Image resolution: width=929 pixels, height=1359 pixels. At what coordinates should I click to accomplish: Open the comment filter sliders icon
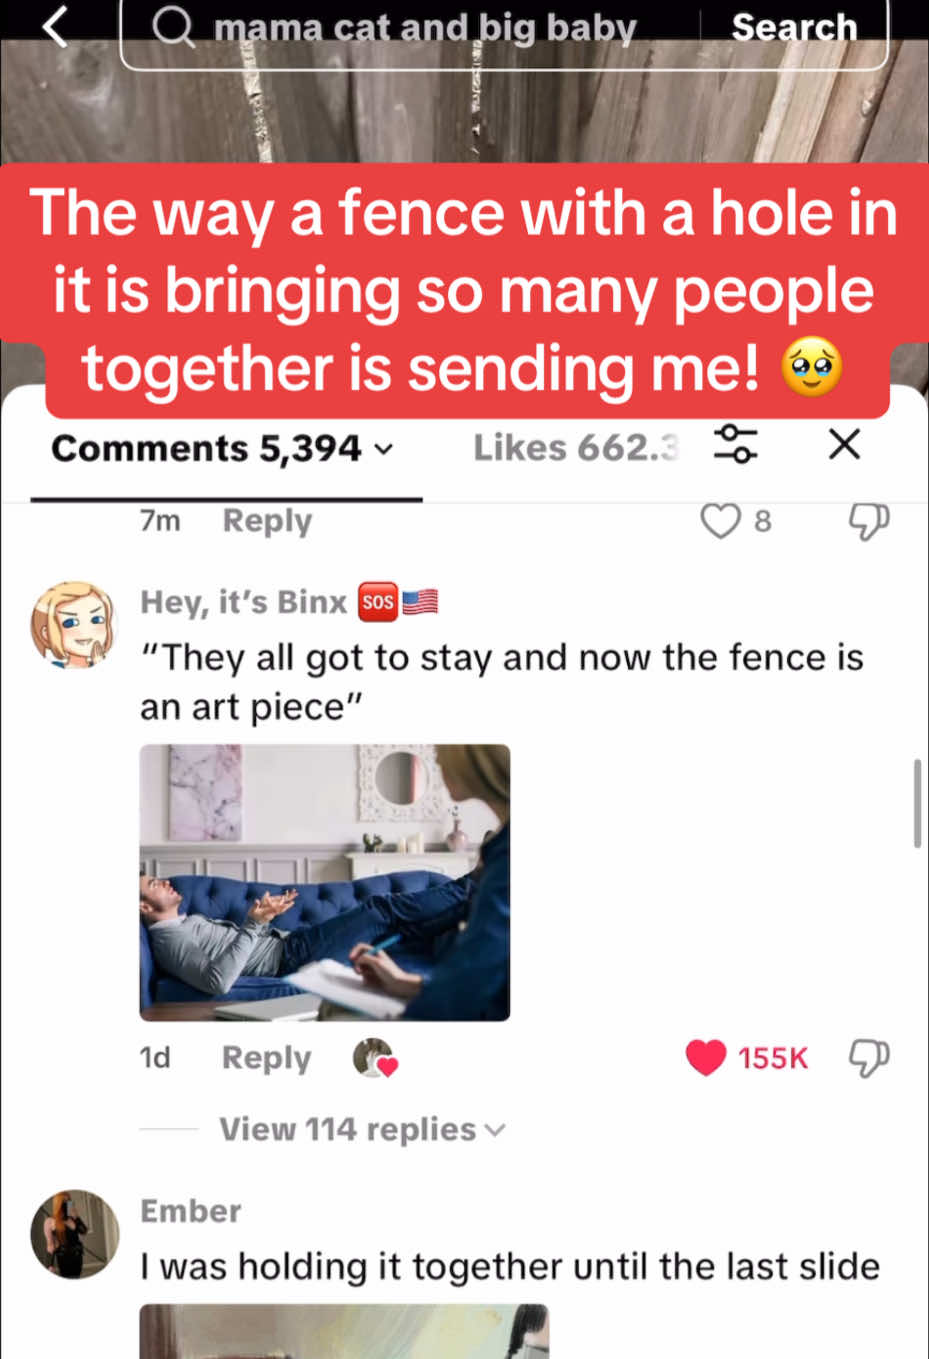pos(735,444)
